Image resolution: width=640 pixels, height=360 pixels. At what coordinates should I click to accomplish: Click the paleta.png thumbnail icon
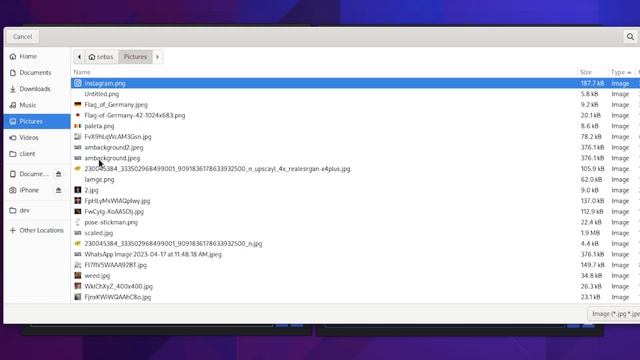click(78, 126)
